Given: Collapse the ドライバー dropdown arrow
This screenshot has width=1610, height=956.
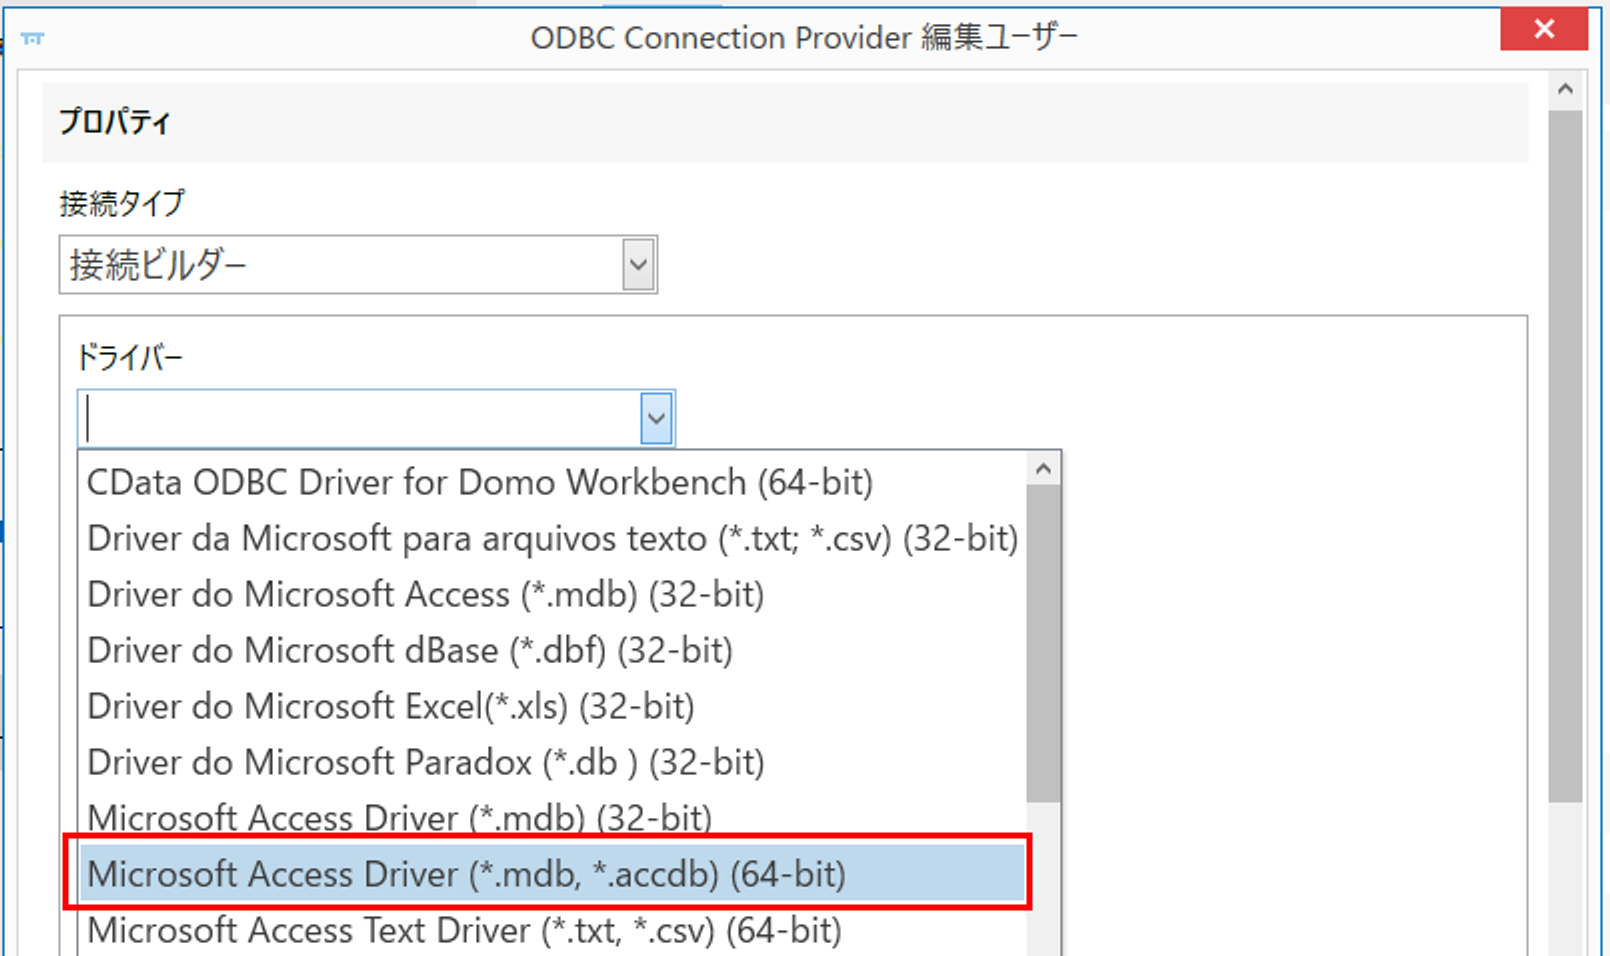Looking at the screenshot, I should pos(656,418).
